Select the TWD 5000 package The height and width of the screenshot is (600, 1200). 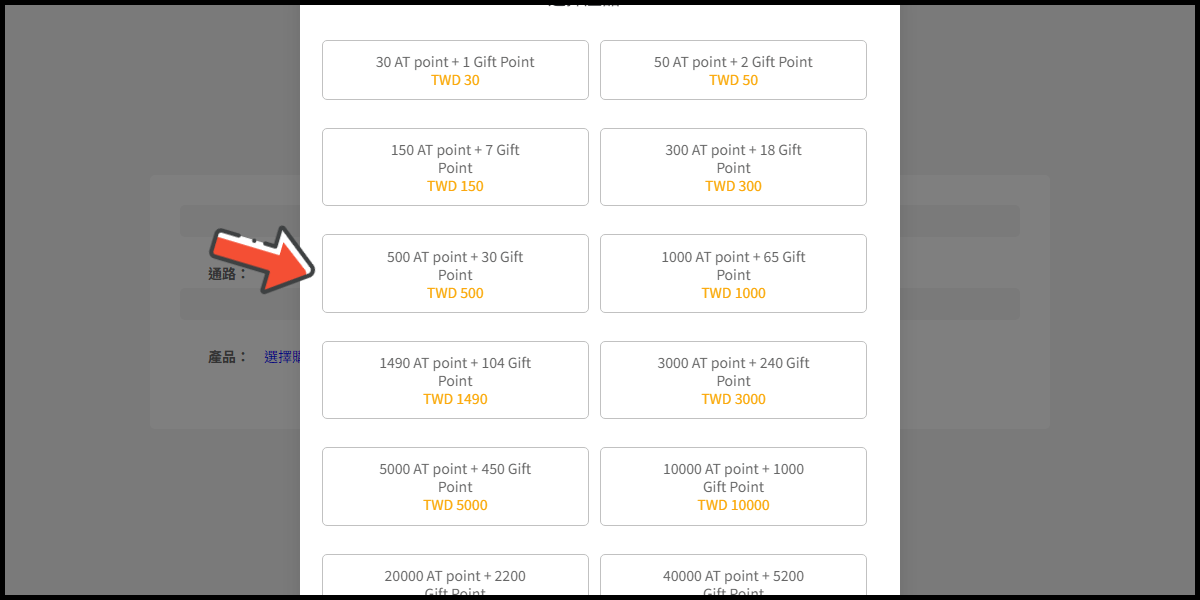pos(455,486)
